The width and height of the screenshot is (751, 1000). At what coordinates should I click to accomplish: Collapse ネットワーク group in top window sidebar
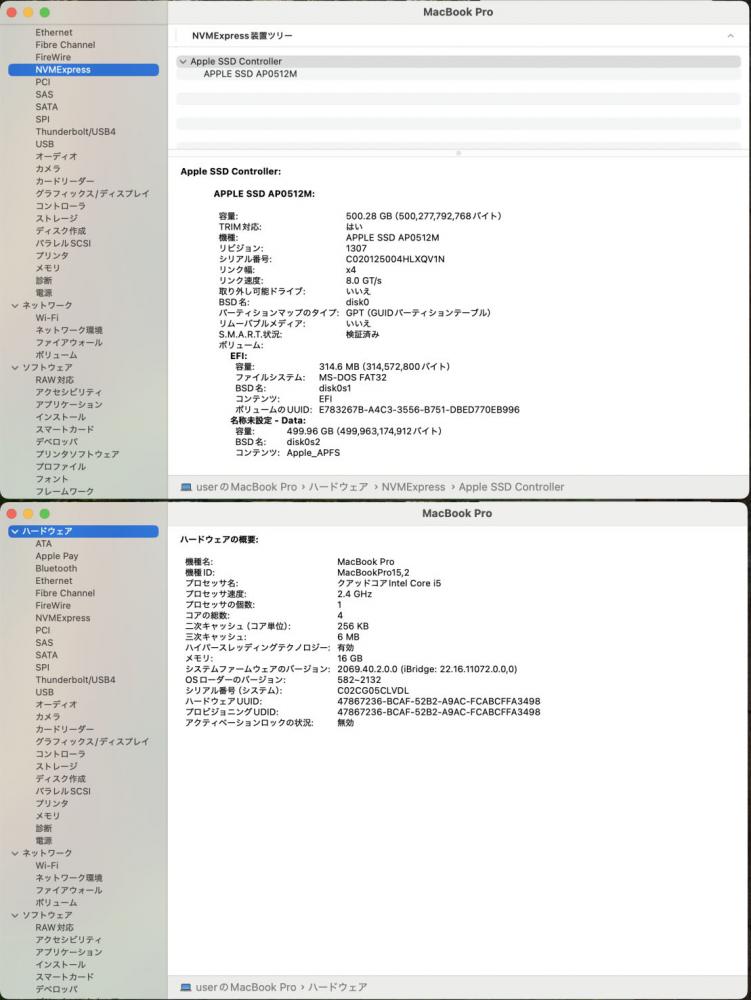(15, 305)
